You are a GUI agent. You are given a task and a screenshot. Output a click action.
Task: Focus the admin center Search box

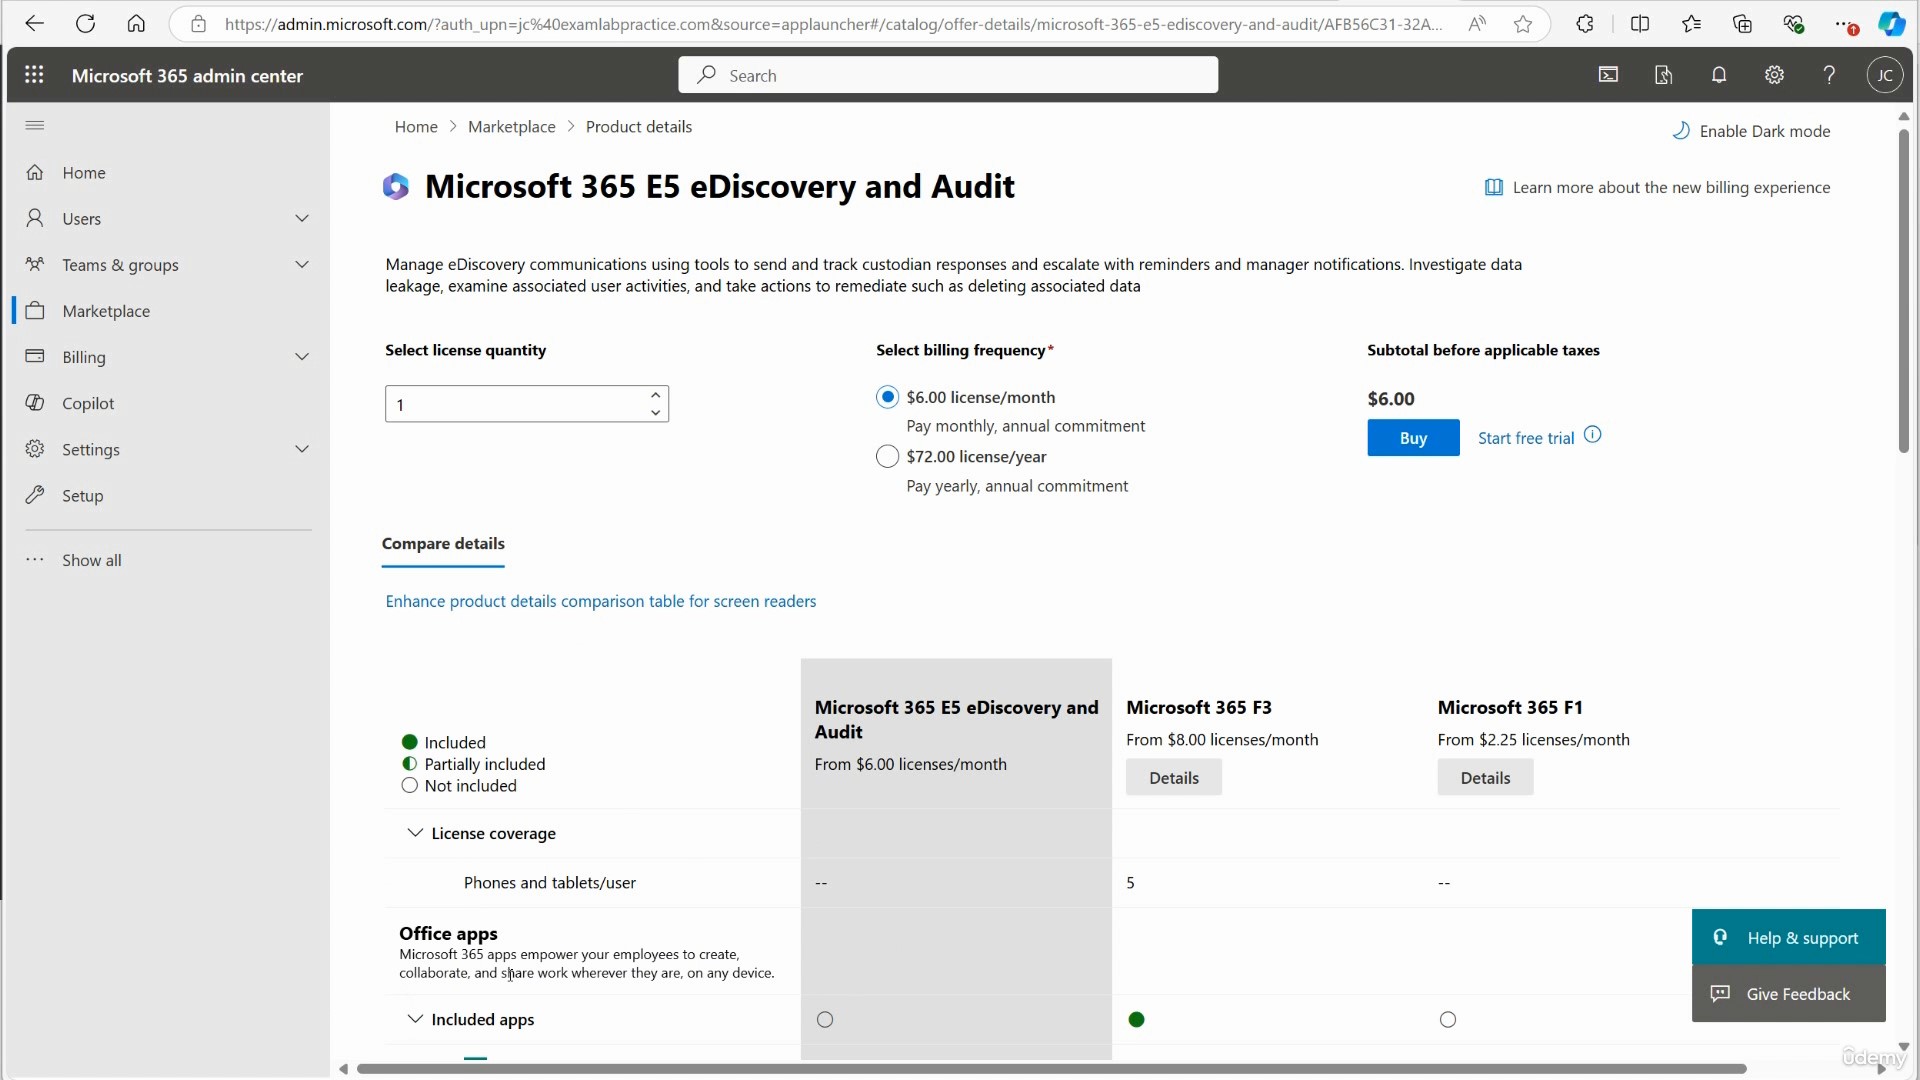click(948, 75)
